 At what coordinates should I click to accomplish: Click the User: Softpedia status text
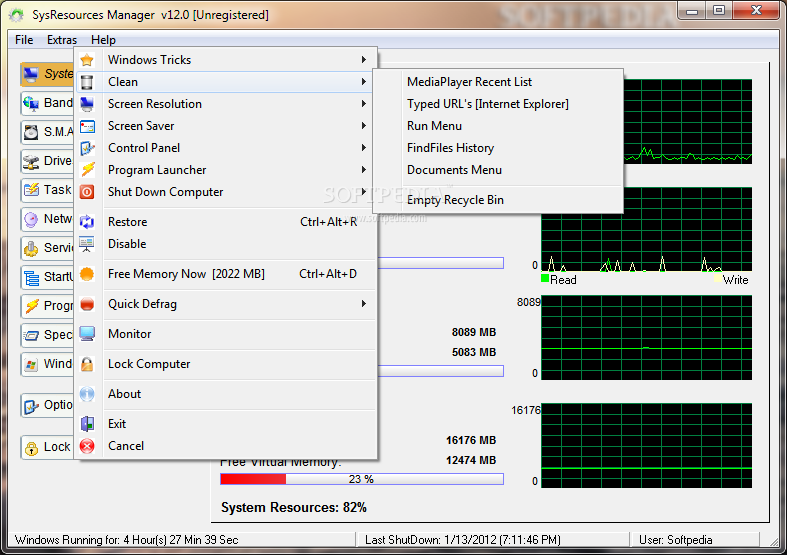pos(675,540)
